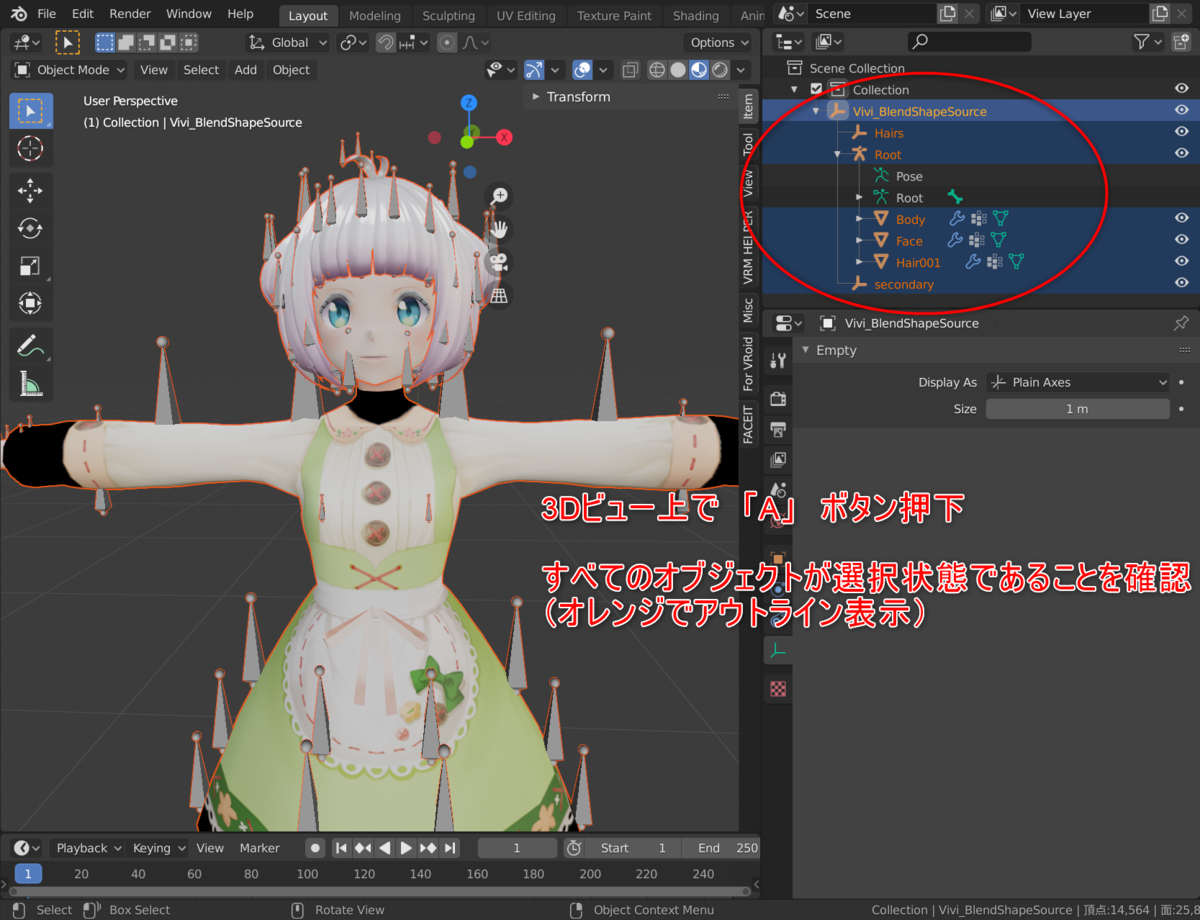Image resolution: width=1200 pixels, height=920 pixels.
Task: Click the current frame number field
Action: 517,848
